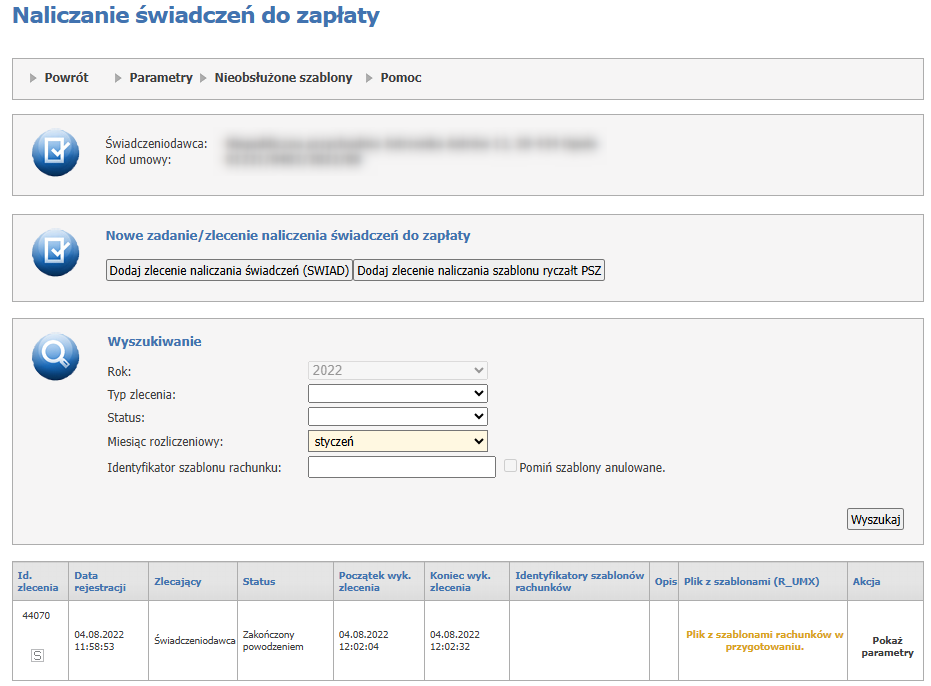Open Nieobsłużone szablony menu item
931x686 pixels.
point(283,78)
